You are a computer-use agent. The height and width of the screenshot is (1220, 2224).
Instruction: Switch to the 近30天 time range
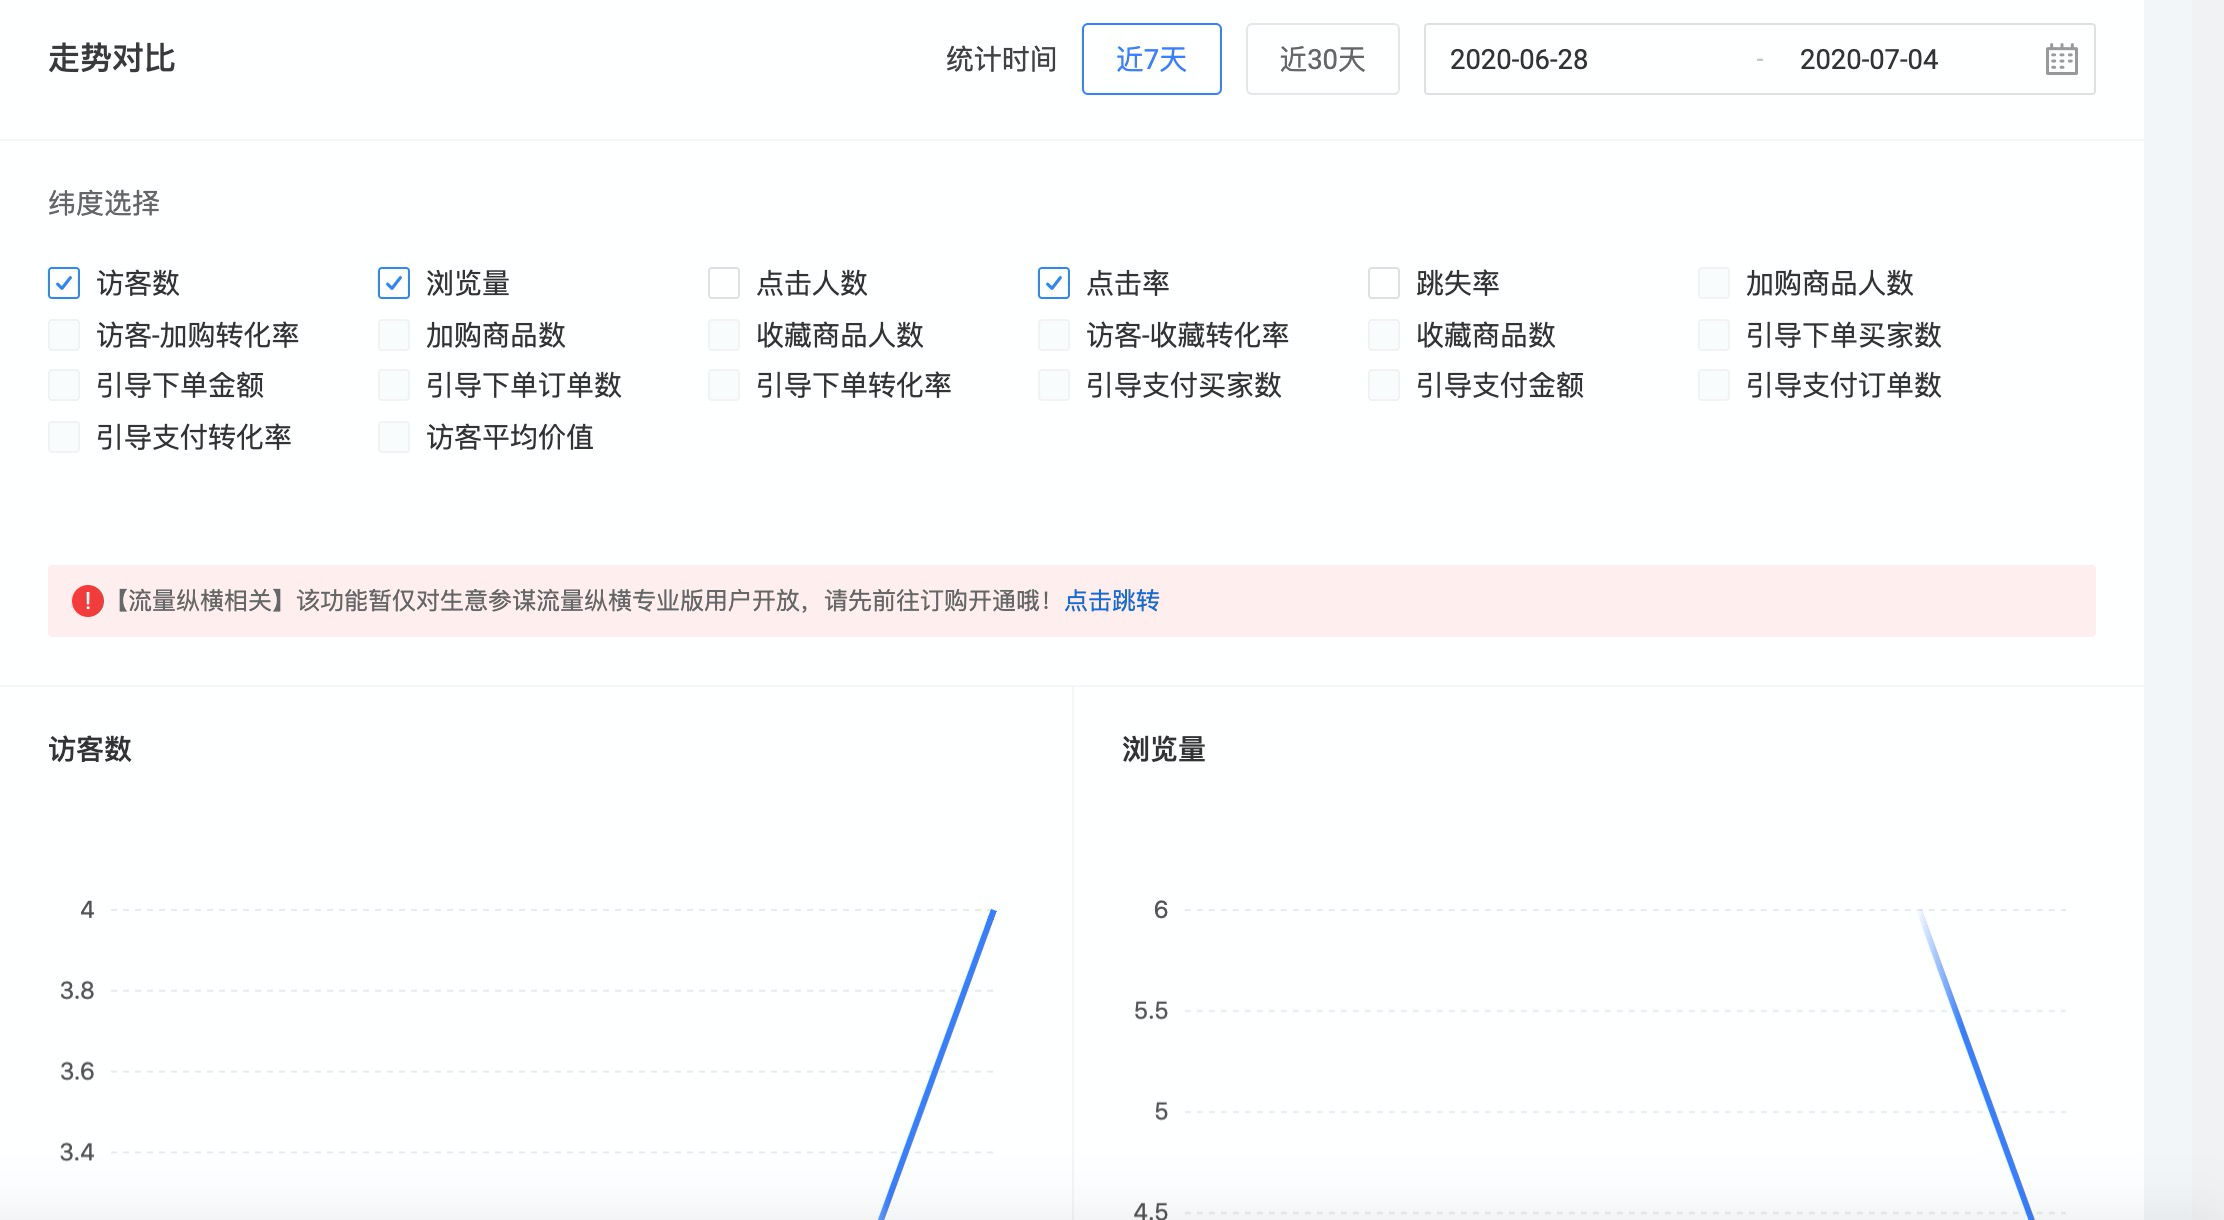coord(1322,59)
